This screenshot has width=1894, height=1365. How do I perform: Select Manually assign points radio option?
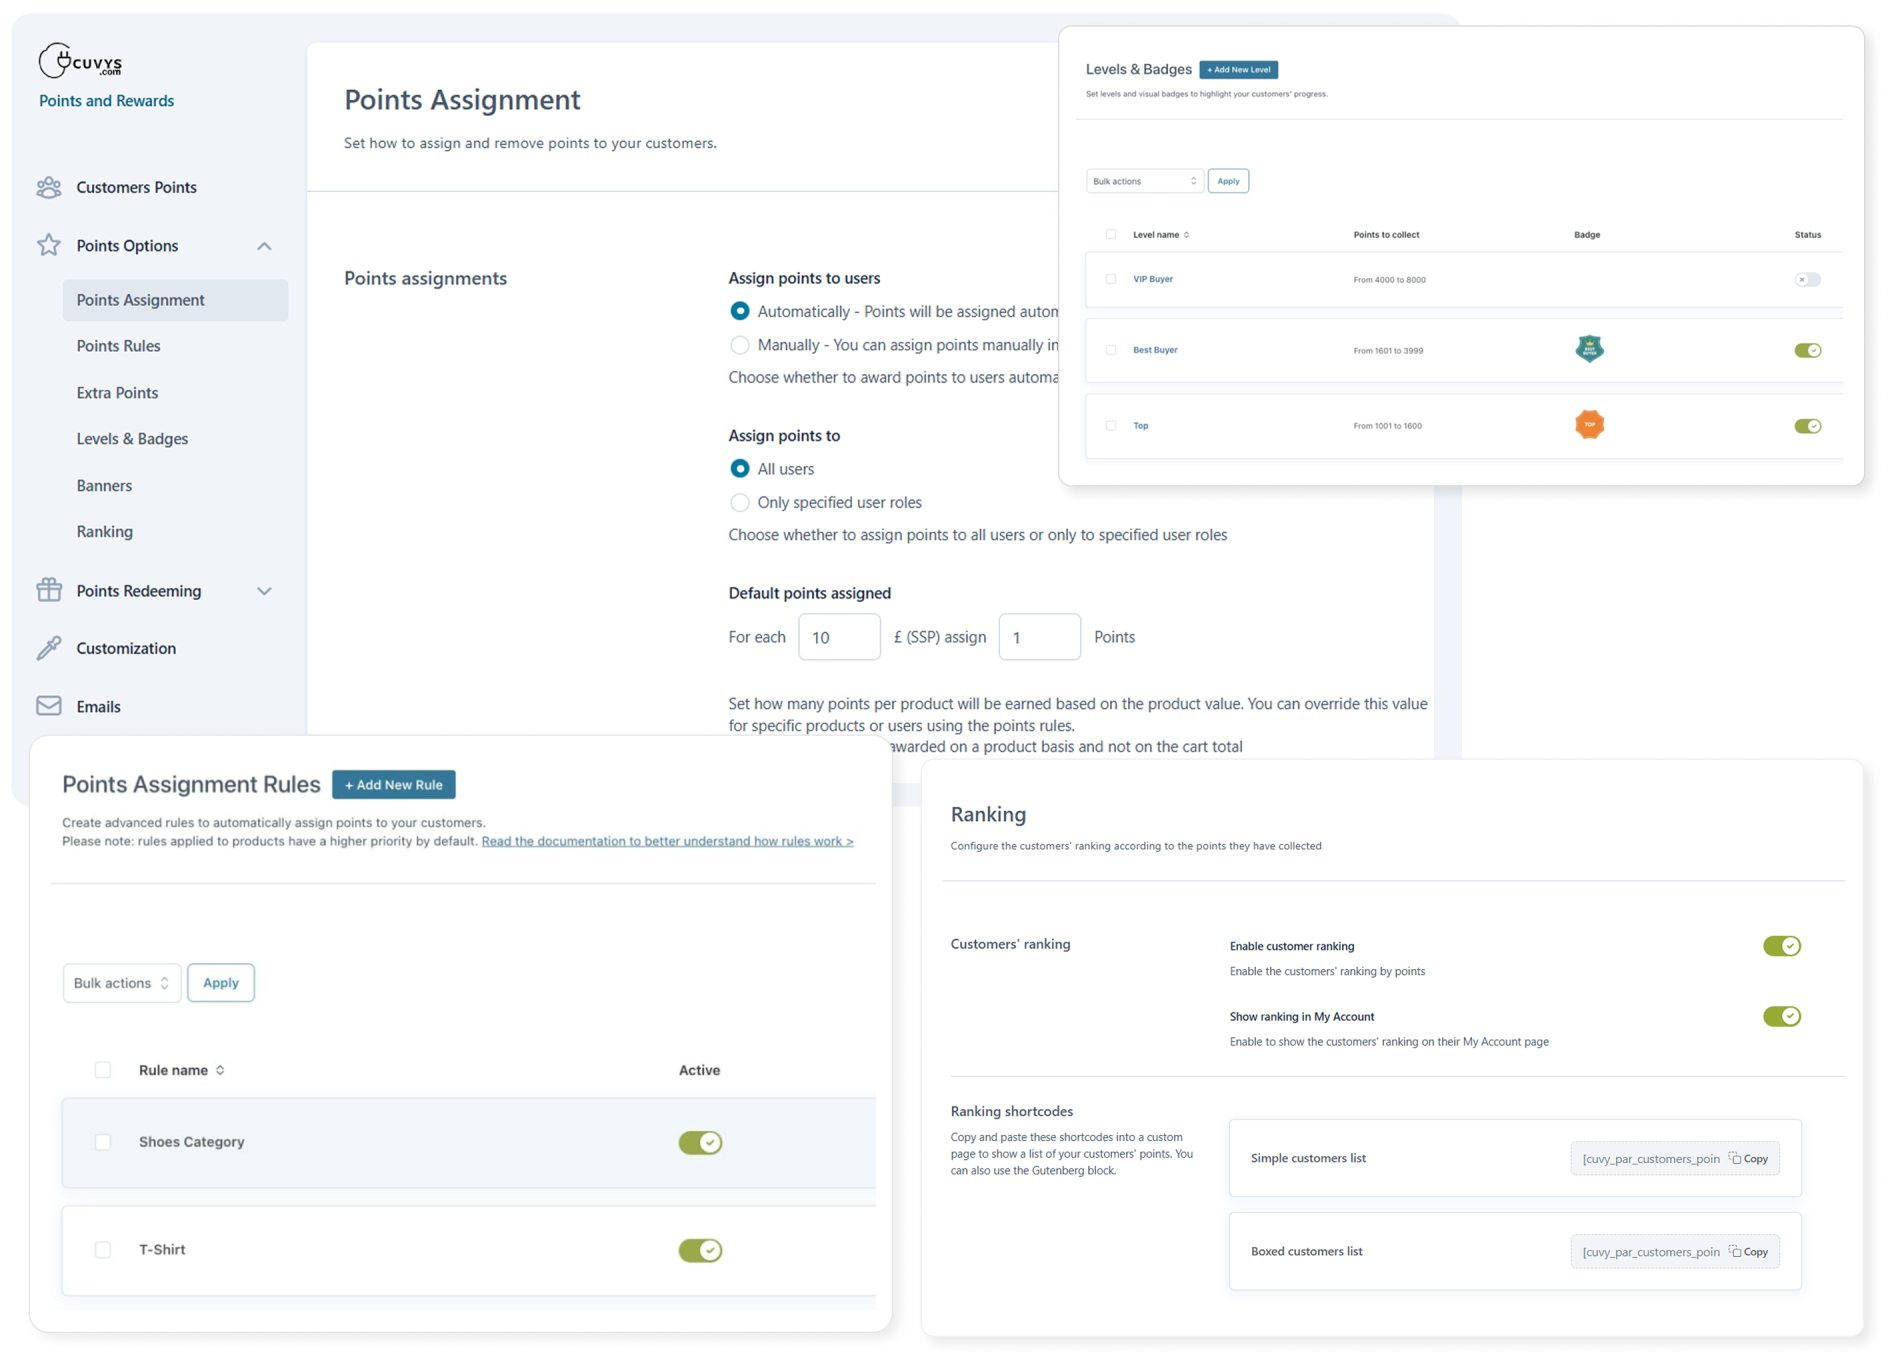tap(739, 345)
